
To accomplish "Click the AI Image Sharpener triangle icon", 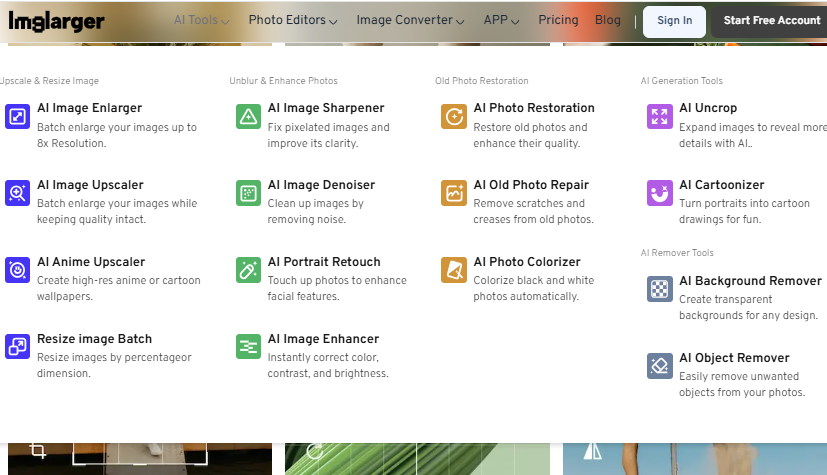I will coord(248,116).
